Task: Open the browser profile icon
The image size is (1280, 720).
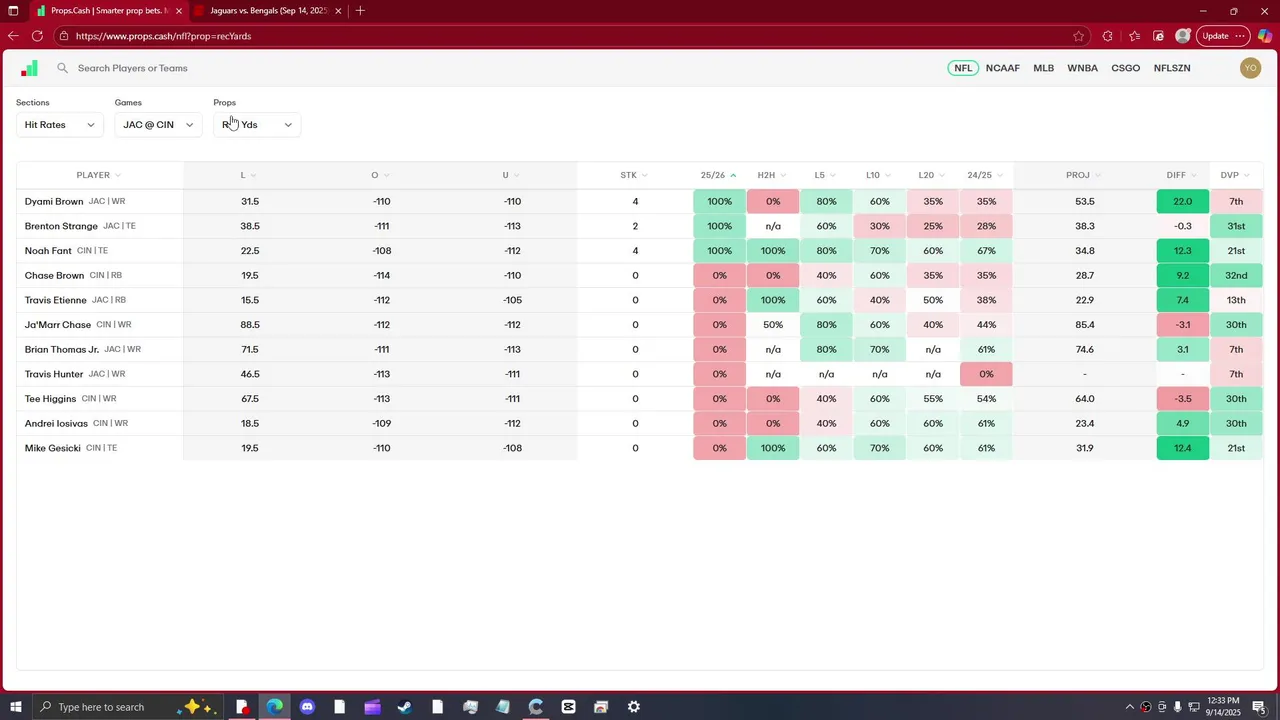Action: tap(1183, 36)
